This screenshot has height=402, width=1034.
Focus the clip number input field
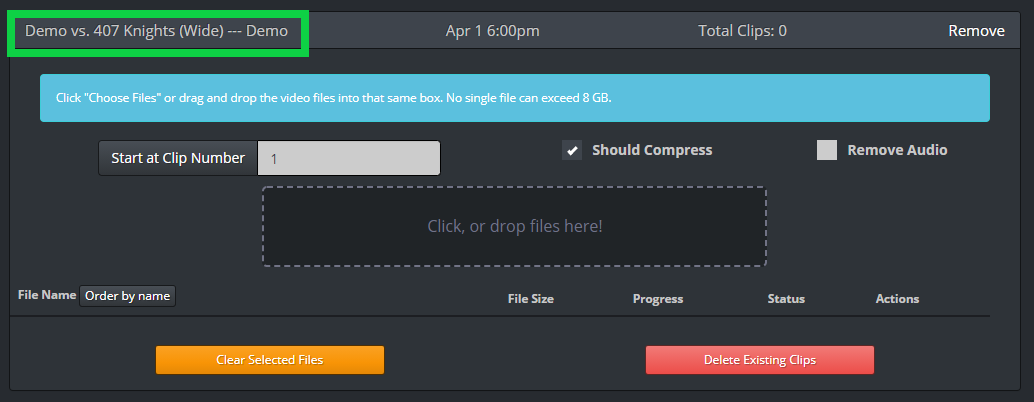coord(349,158)
